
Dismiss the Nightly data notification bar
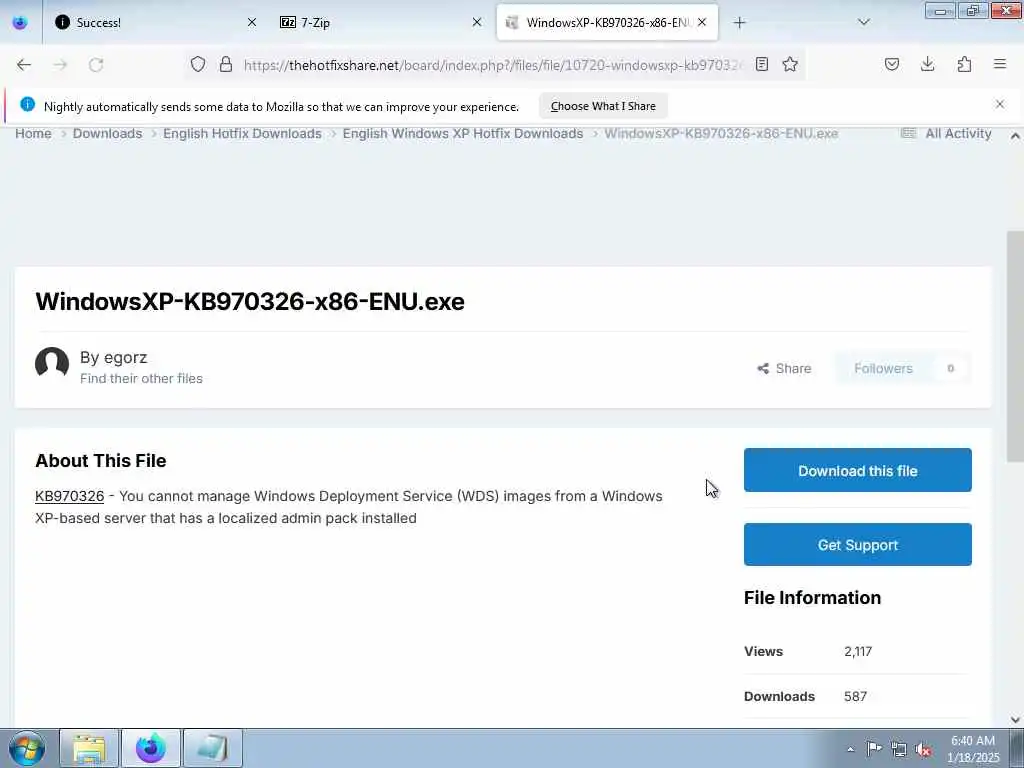coord(1000,104)
